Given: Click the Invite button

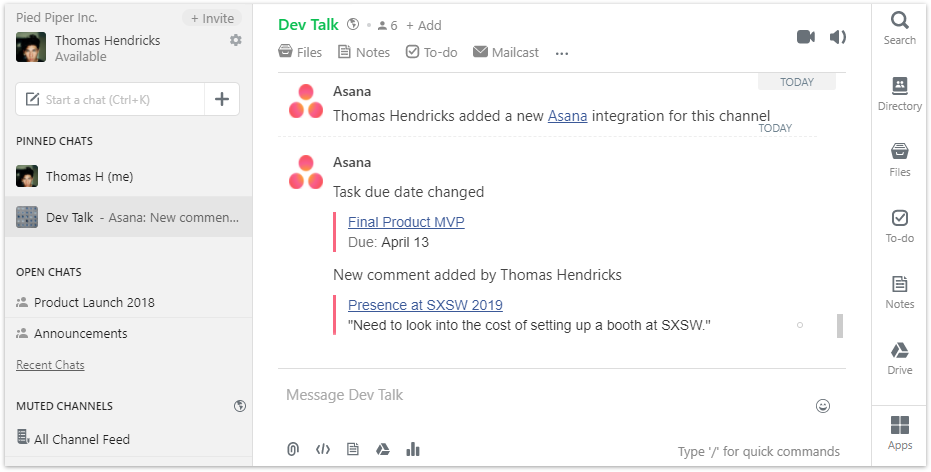Looking at the screenshot, I should (x=212, y=18).
